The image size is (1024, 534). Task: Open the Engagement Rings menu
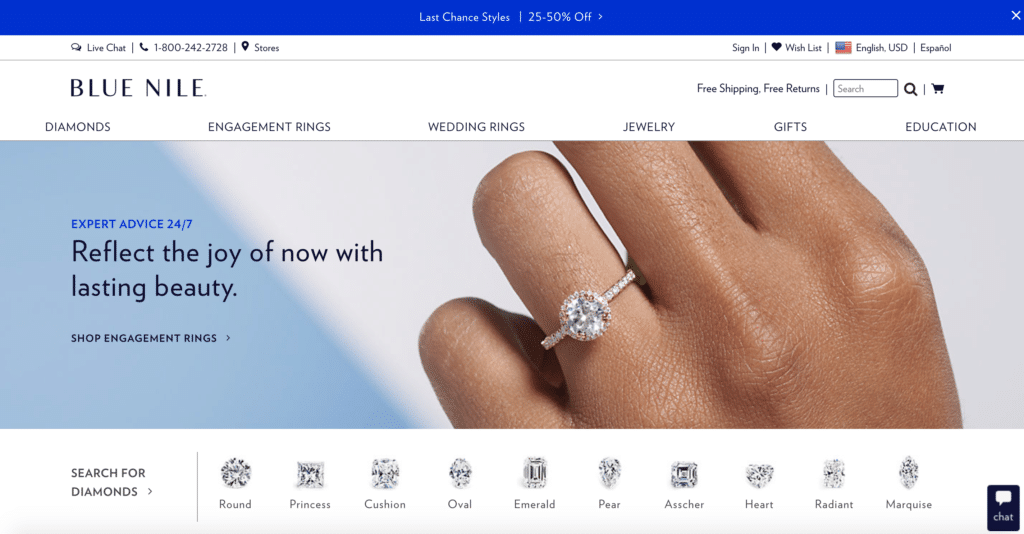click(x=269, y=127)
